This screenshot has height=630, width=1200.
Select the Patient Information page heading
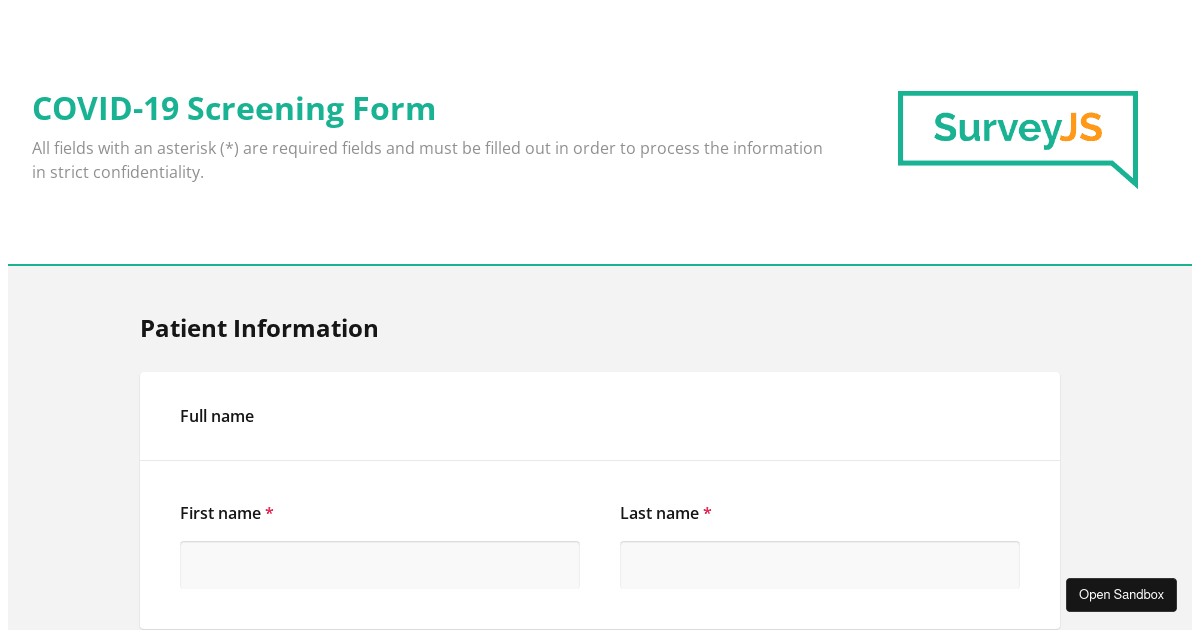(x=259, y=328)
